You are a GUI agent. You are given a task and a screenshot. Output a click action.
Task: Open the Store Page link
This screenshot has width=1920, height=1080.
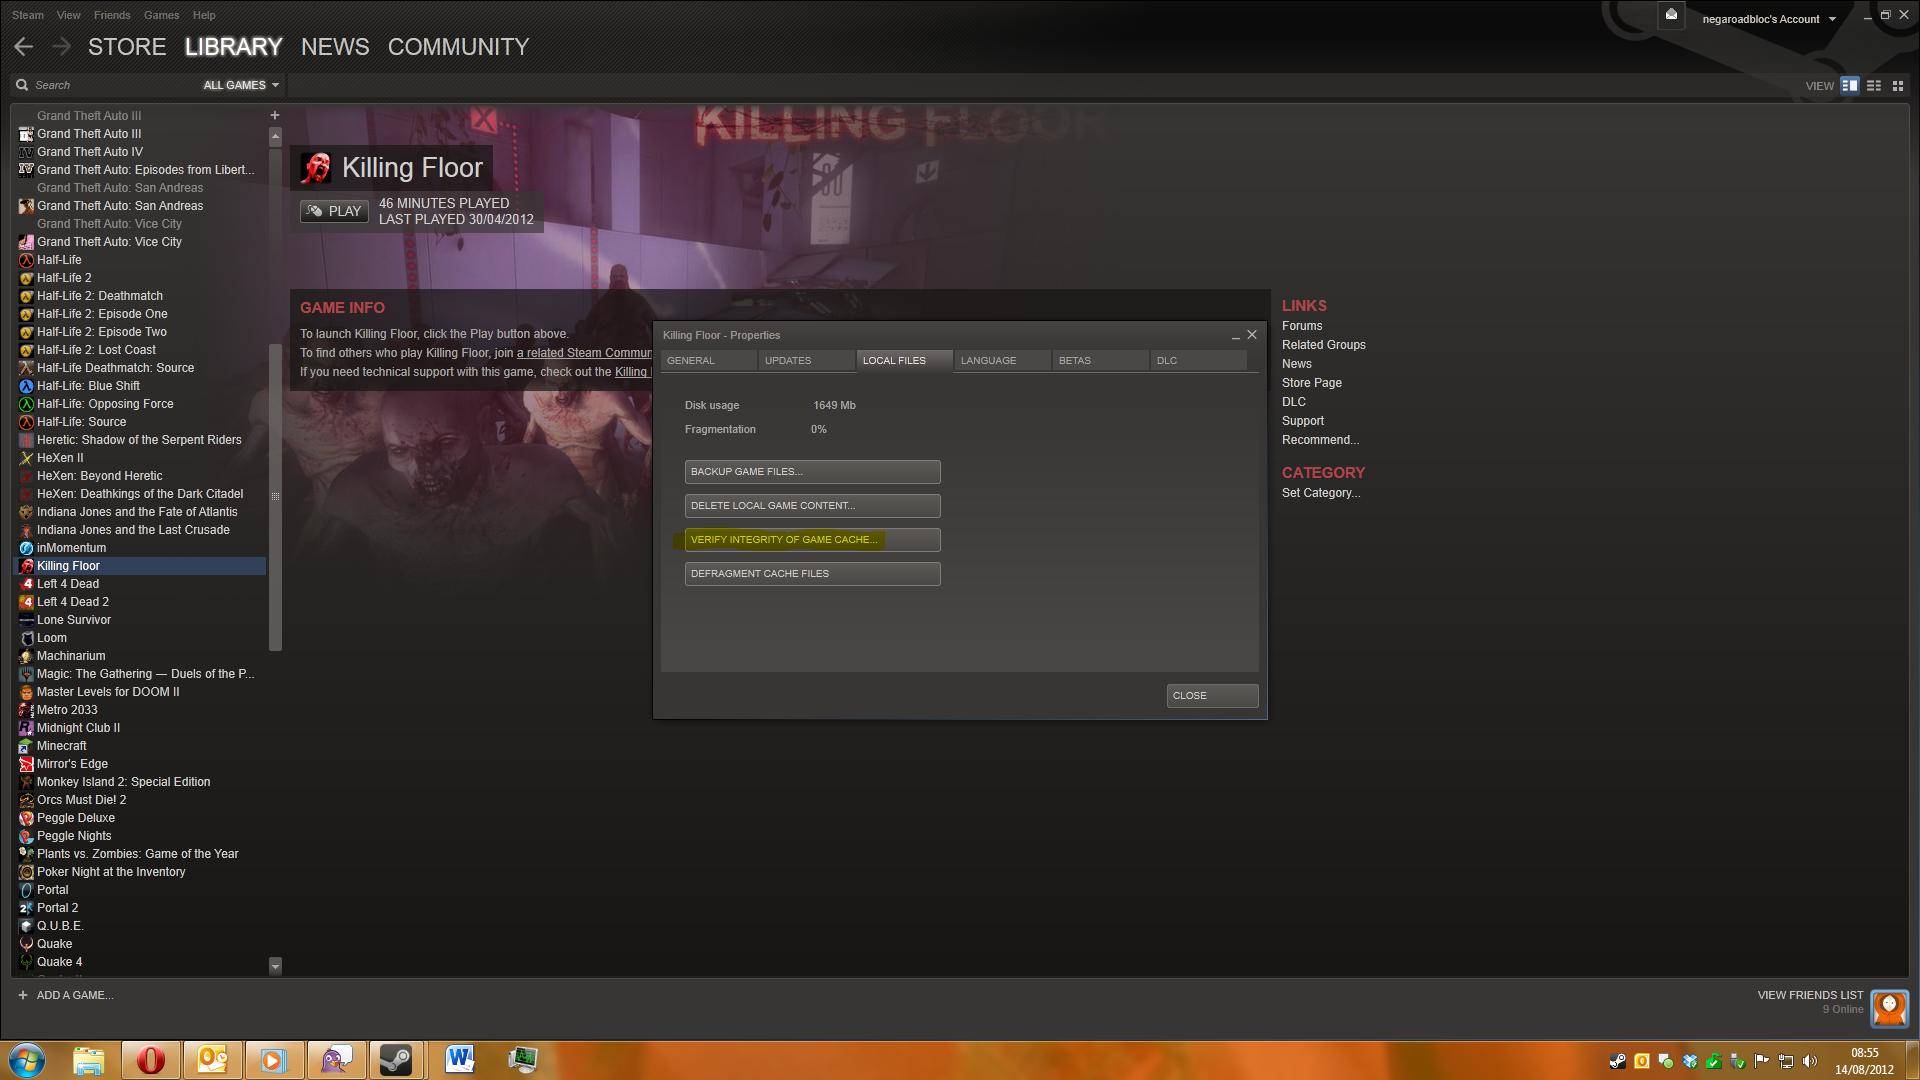1311,383
